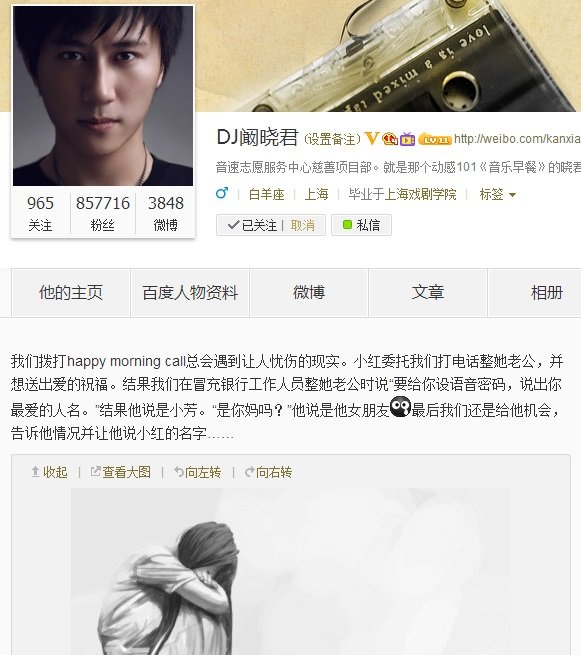The image size is (581, 655).
Task: Collapse the image using 收起
Action: click(50, 472)
